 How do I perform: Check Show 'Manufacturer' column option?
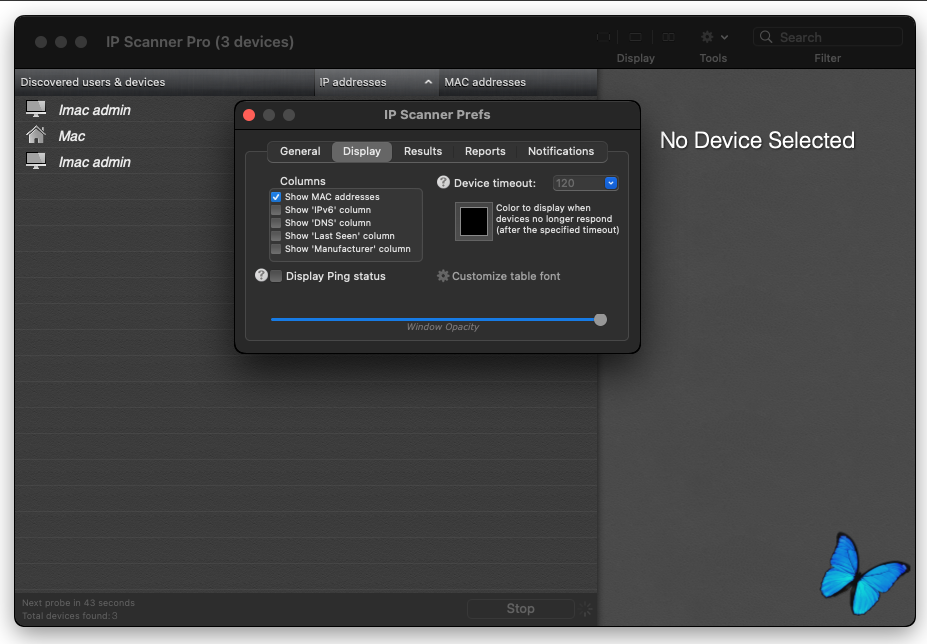tap(276, 249)
